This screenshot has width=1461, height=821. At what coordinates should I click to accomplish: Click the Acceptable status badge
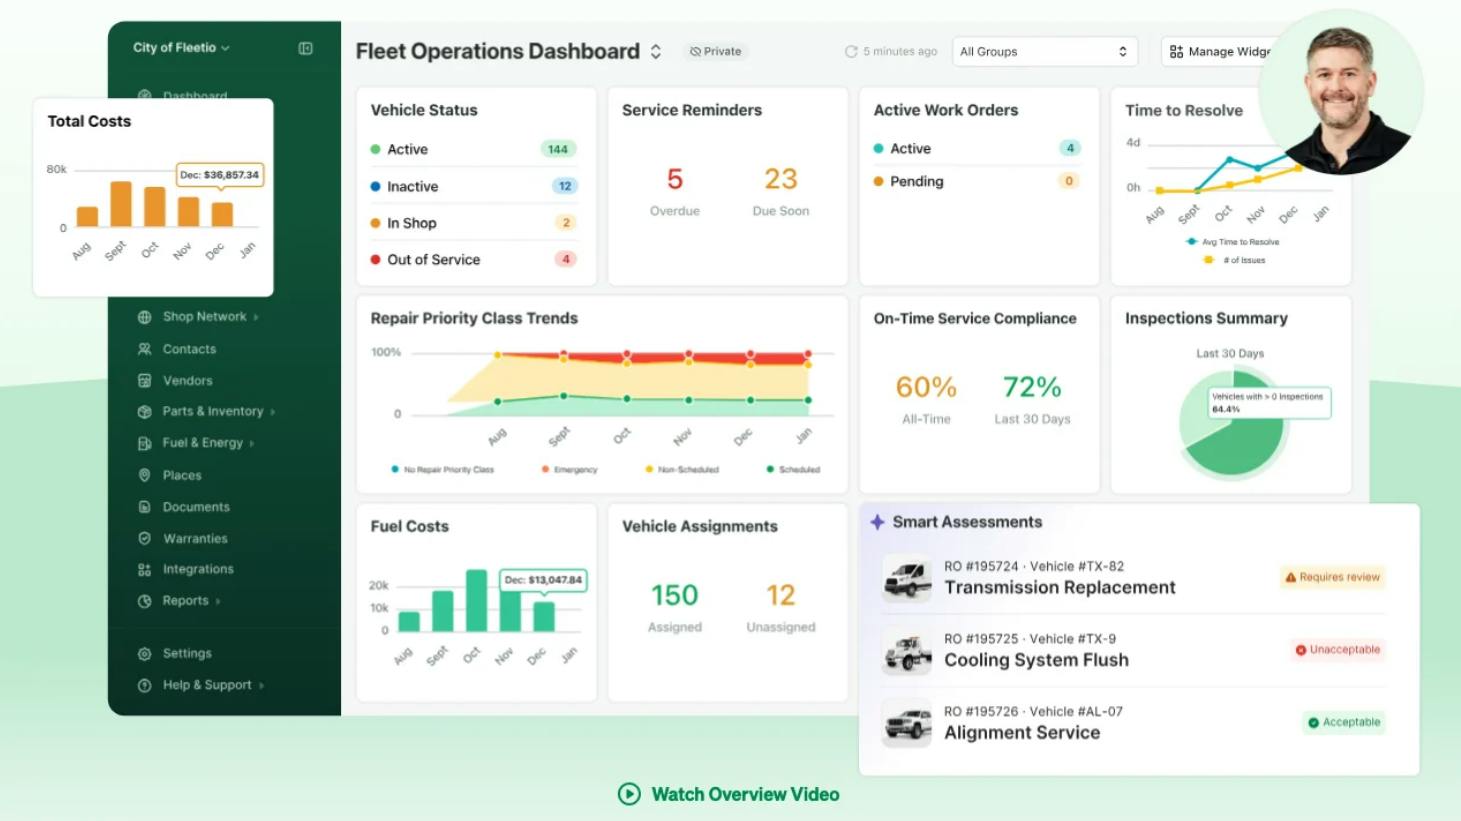(x=1344, y=722)
